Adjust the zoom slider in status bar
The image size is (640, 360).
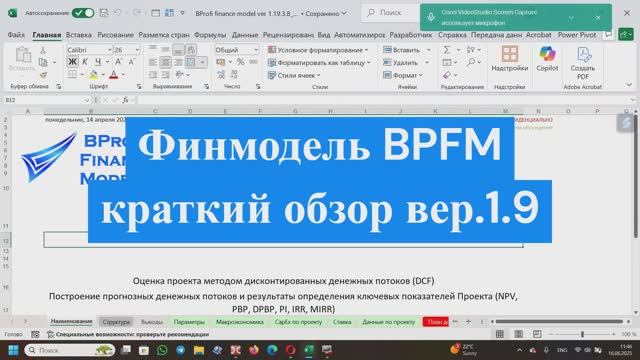coord(582,334)
